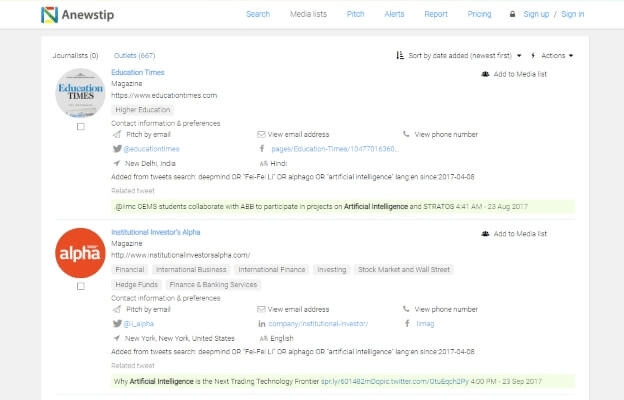Image resolution: width=624 pixels, height=400 pixels.
Task: Open Alerts in top navigation
Action: (x=394, y=14)
